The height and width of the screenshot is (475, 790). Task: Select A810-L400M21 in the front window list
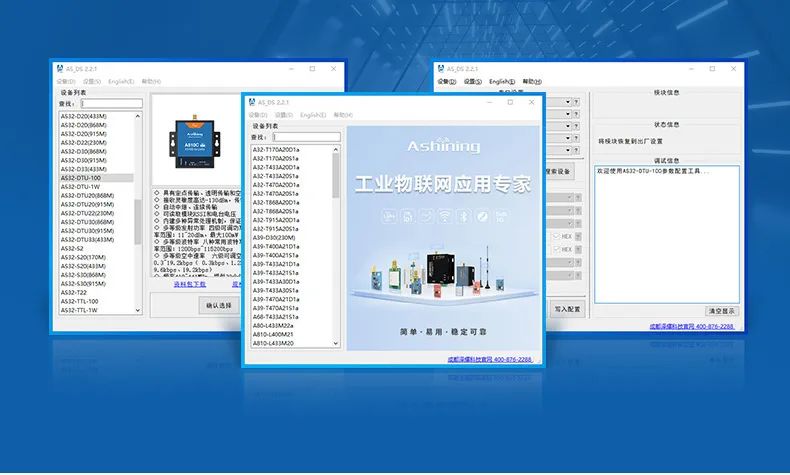[x=273, y=334]
